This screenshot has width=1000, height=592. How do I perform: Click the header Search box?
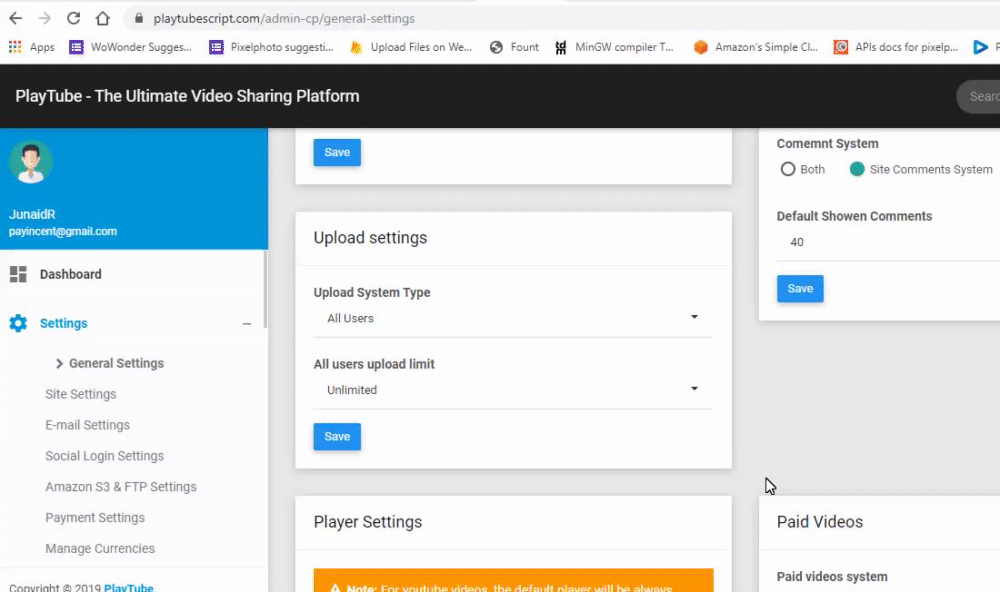tap(979, 96)
